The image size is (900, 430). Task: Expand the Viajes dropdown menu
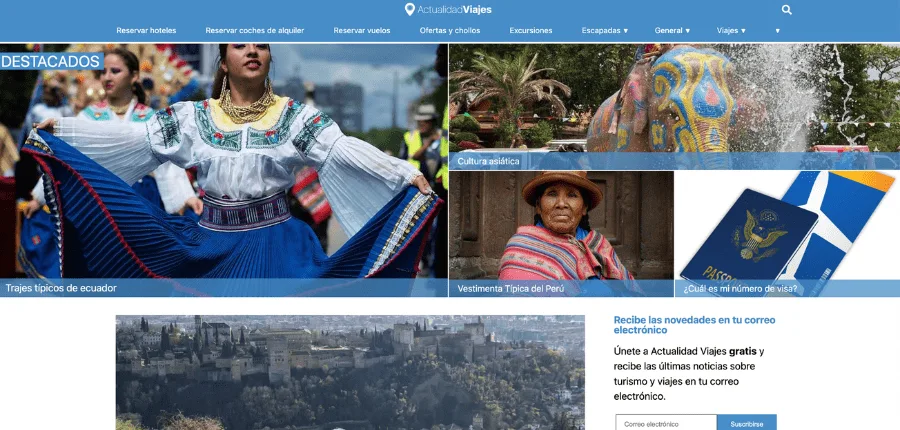731,30
